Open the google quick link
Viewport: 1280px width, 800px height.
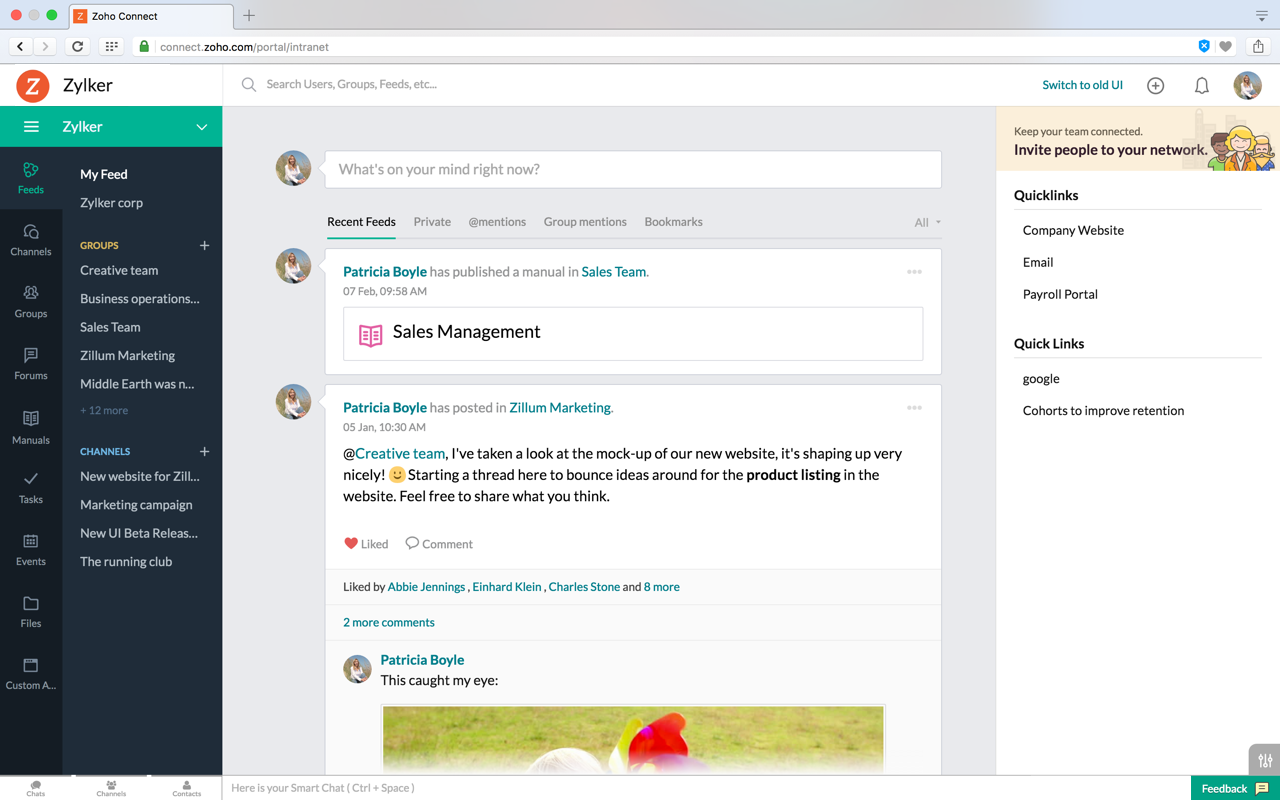click(1041, 378)
